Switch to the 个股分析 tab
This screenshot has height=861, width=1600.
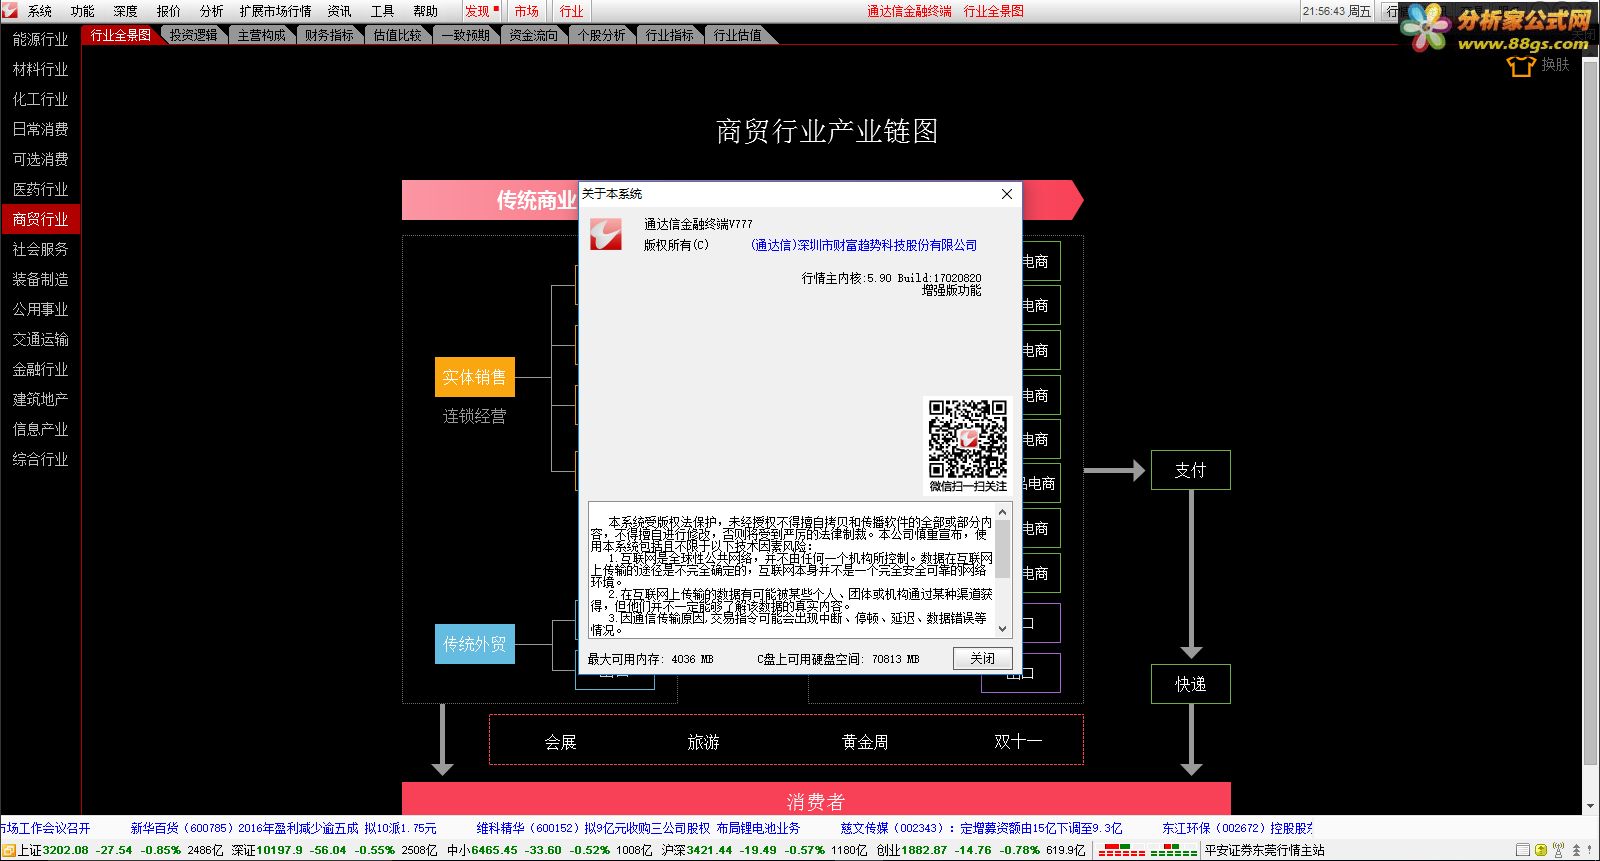(601, 35)
